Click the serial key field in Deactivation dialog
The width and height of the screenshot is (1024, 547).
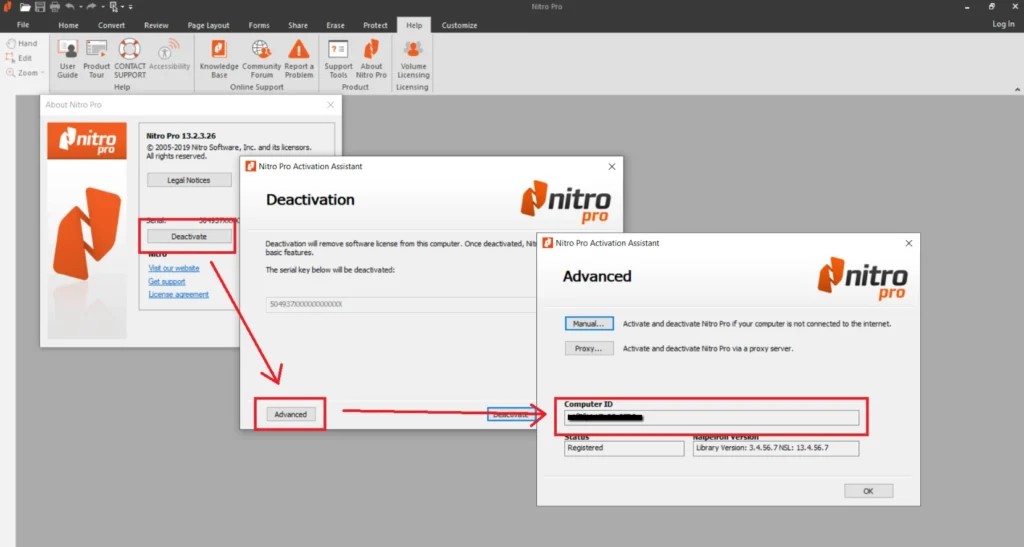(x=401, y=304)
